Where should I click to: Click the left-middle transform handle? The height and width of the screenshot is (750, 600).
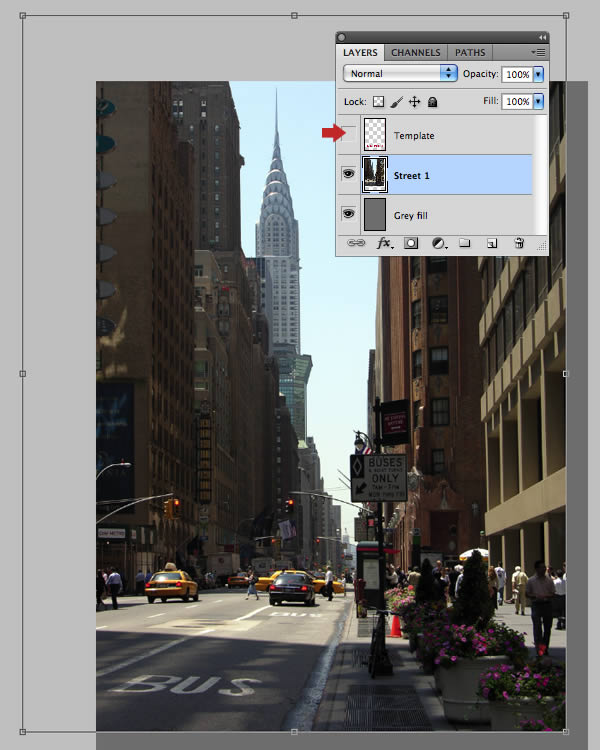coord(22,374)
